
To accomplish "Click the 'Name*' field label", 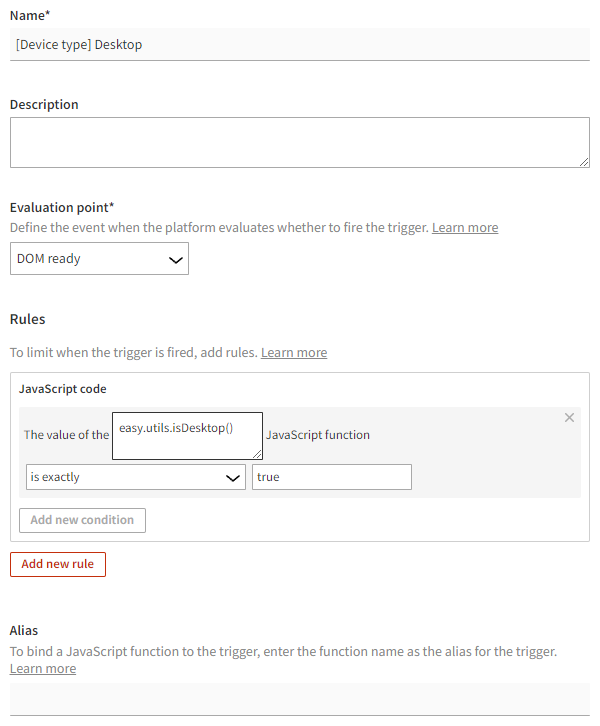I will pos(30,15).
